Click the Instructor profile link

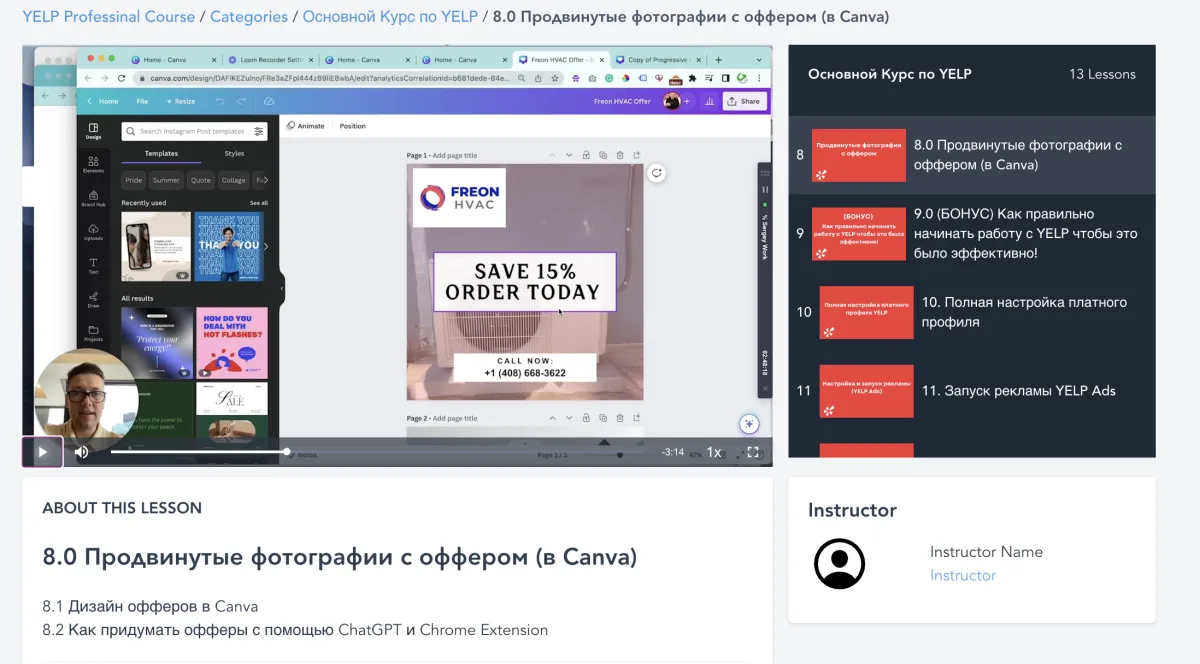coord(963,575)
